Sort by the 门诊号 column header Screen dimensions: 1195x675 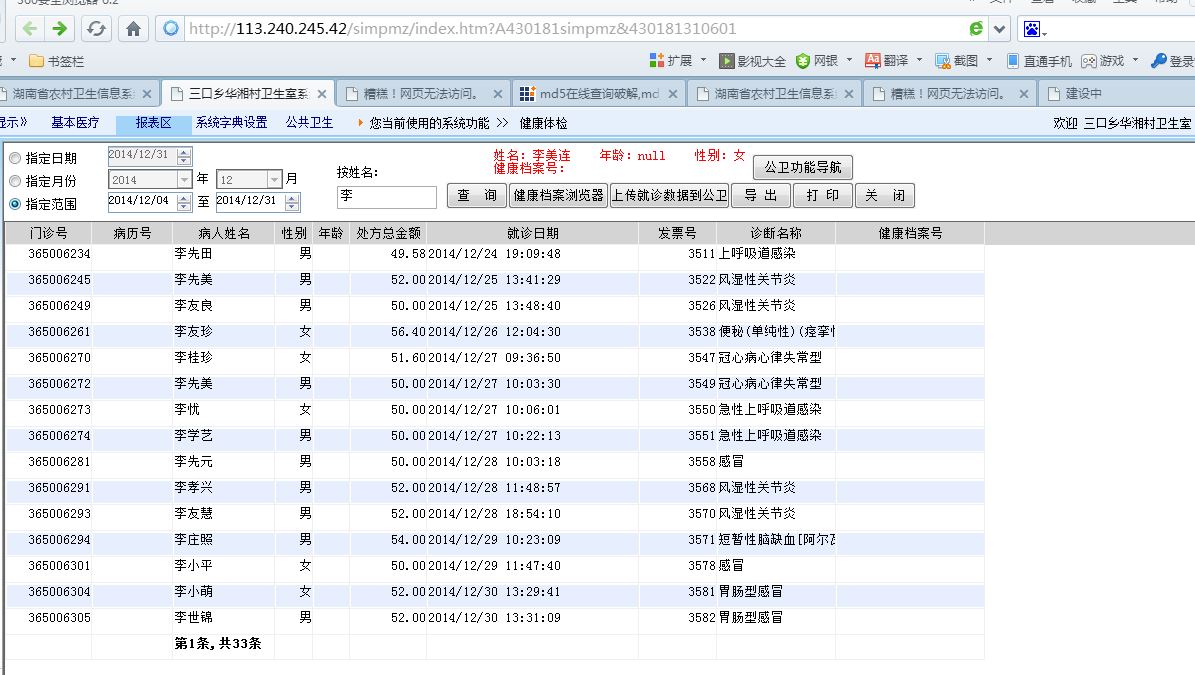click(x=49, y=233)
